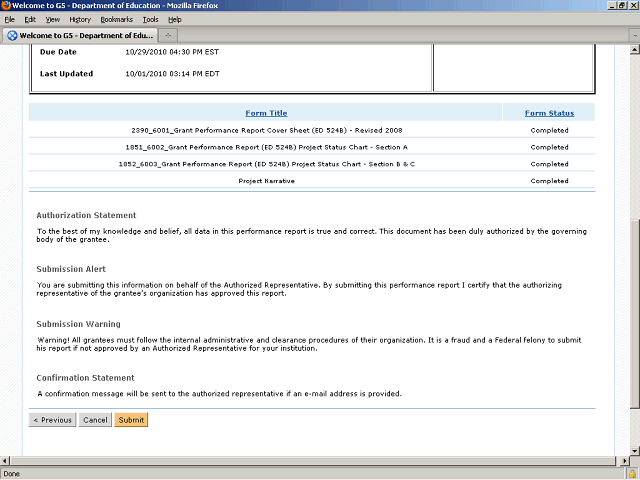
Task: Click the Completed status for Section A
Action: [549, 147]
